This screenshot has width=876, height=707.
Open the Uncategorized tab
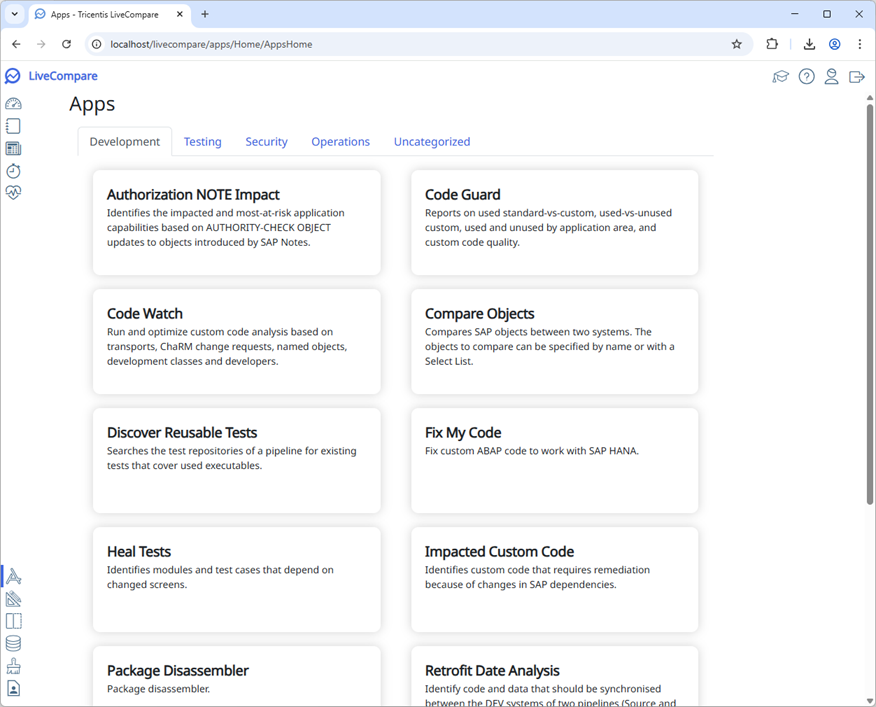[431, 142]
